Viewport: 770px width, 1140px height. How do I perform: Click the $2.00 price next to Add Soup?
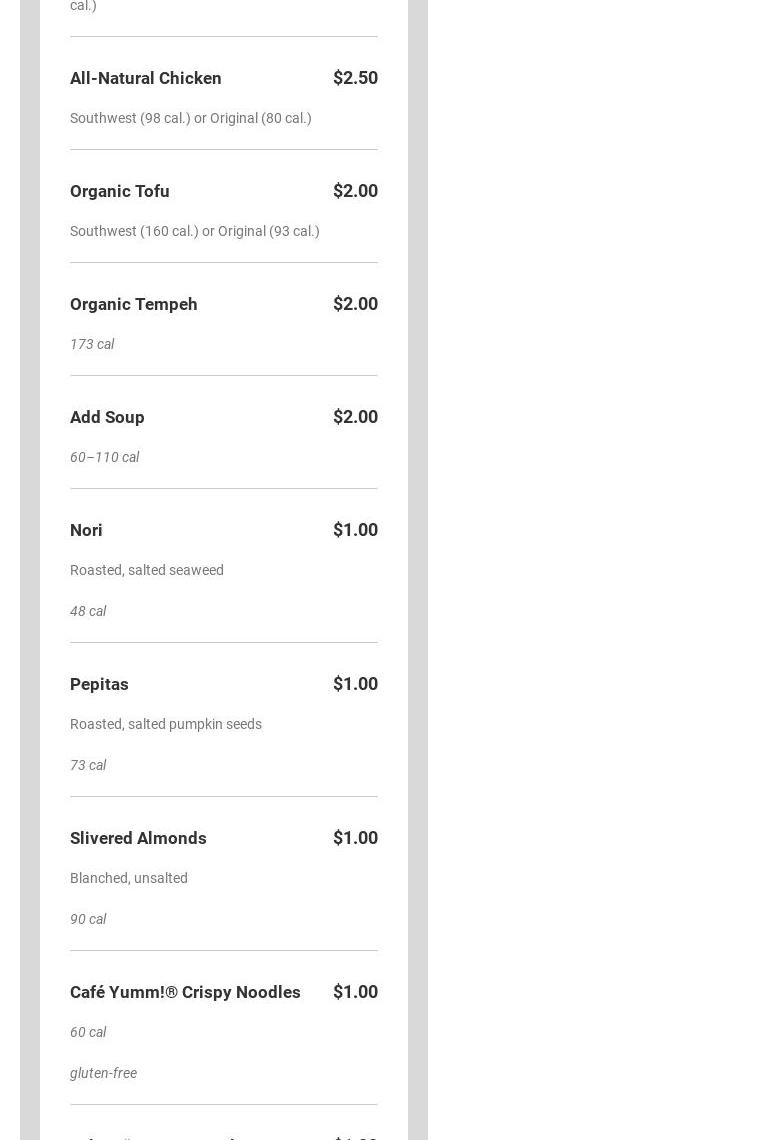[355, 417]
